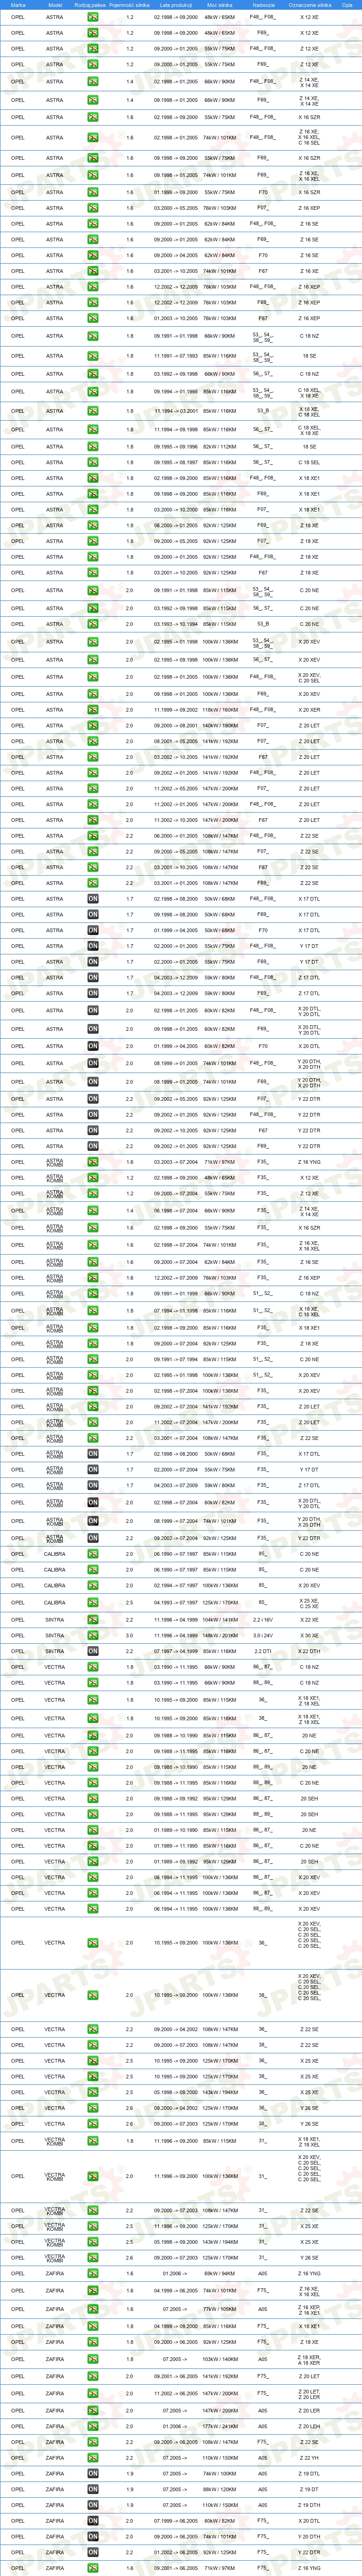Select the 3.0 i 24V body cell in Sintra row
This screenshot has height=2576, width=362.
(263, 1636)
